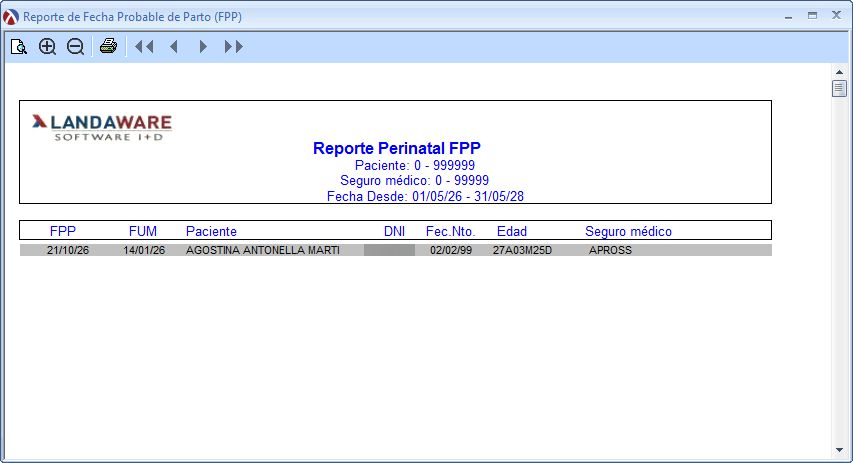Click age value 27A03M25D

coord(522,250)
